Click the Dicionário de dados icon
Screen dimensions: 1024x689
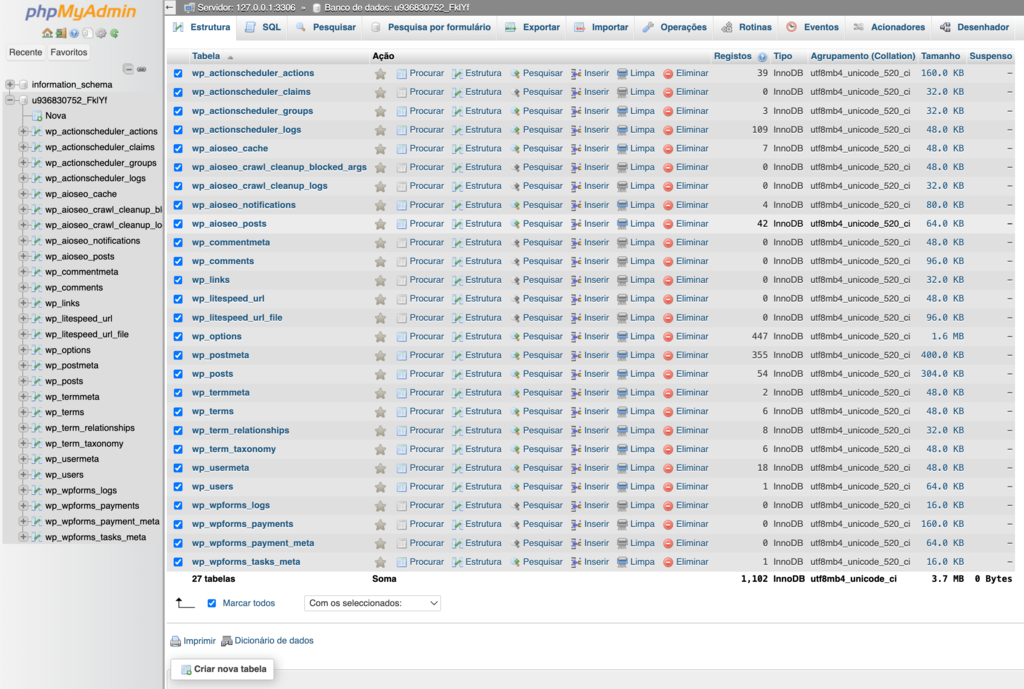coord(227,641)
